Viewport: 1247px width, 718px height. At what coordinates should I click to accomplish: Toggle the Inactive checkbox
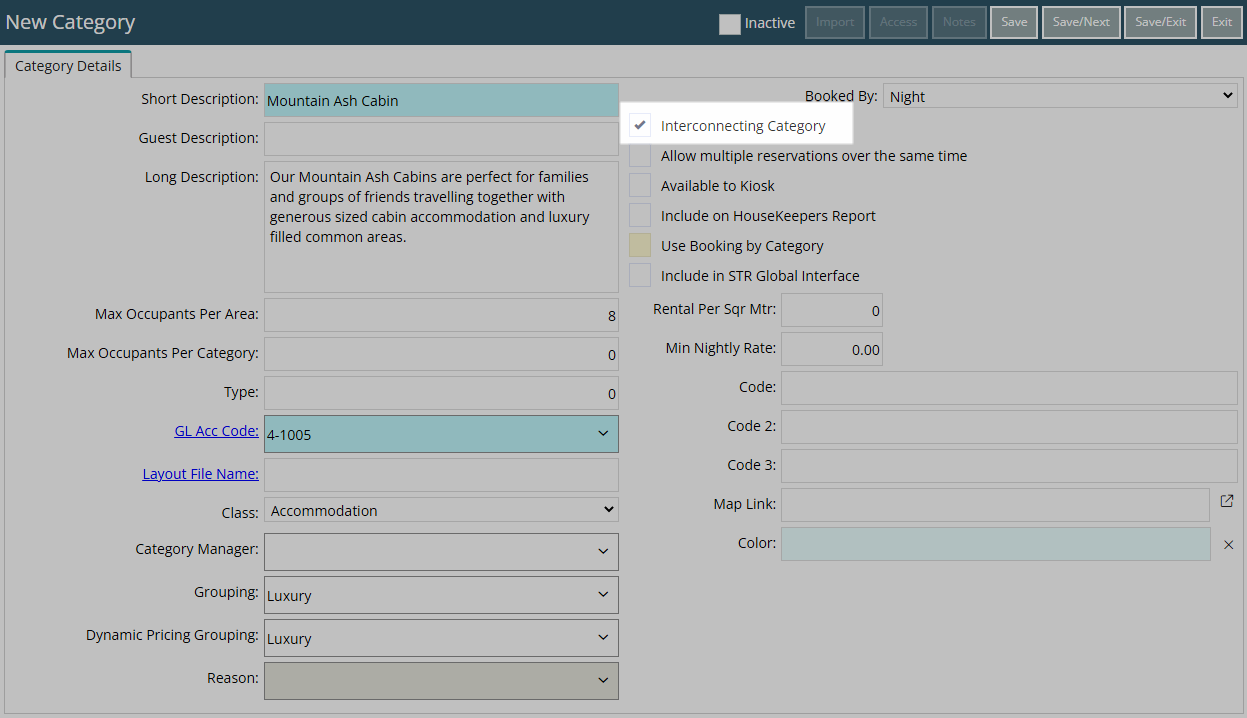pyautogui.click(x=730, y=24)
